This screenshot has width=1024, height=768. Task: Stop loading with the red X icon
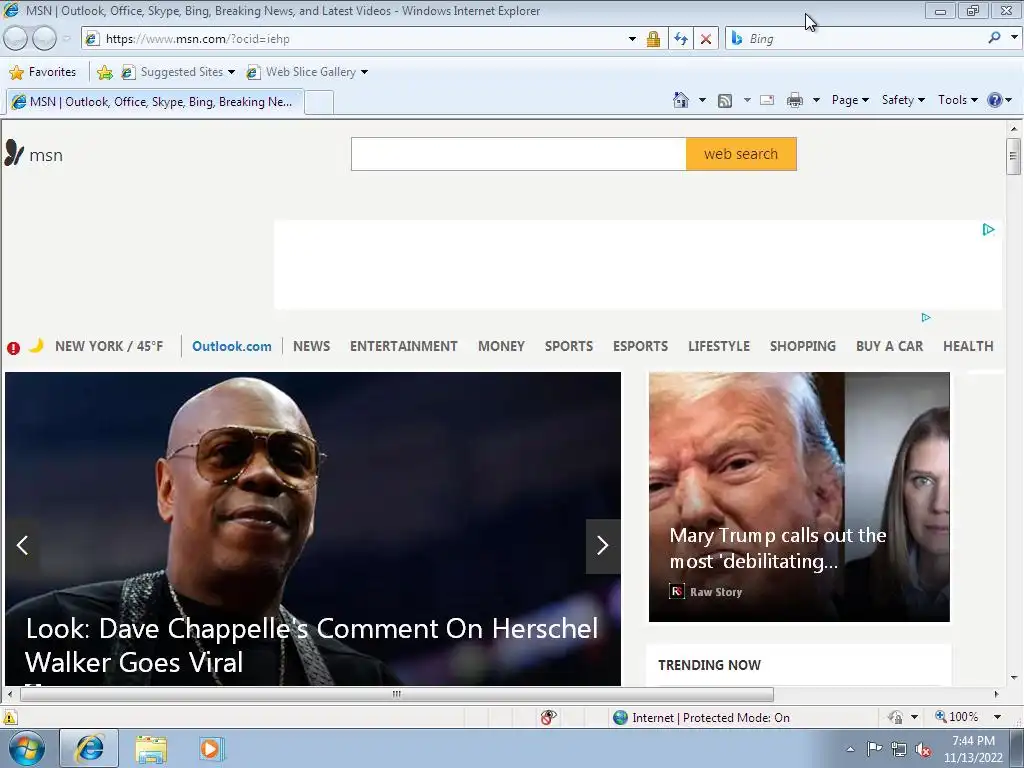(706, 39)
